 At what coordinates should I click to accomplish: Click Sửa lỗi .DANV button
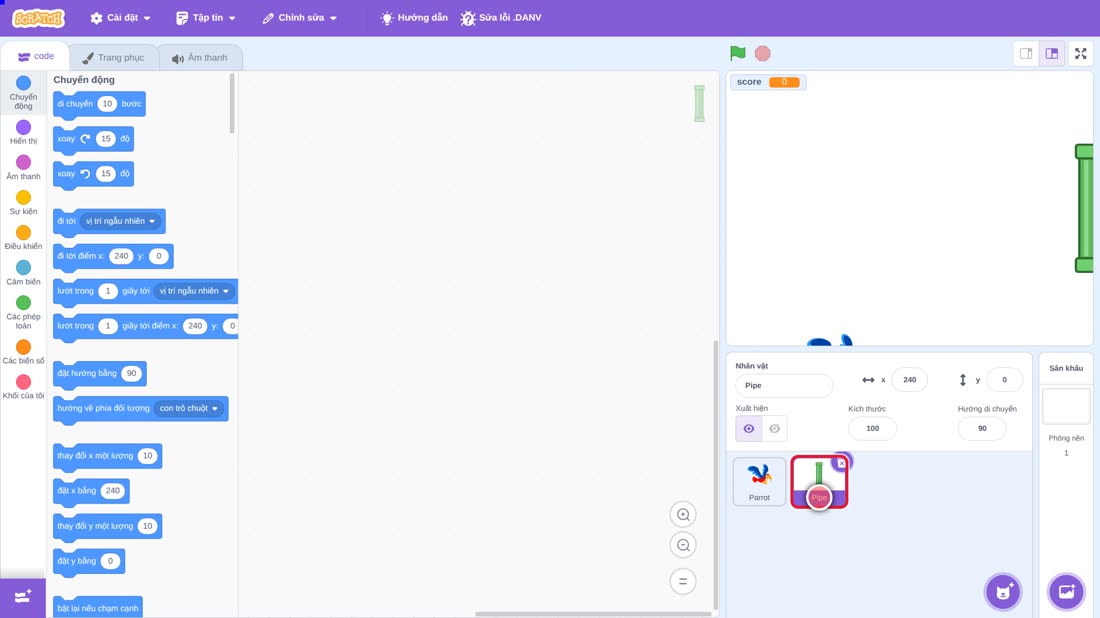pos(501,18)
